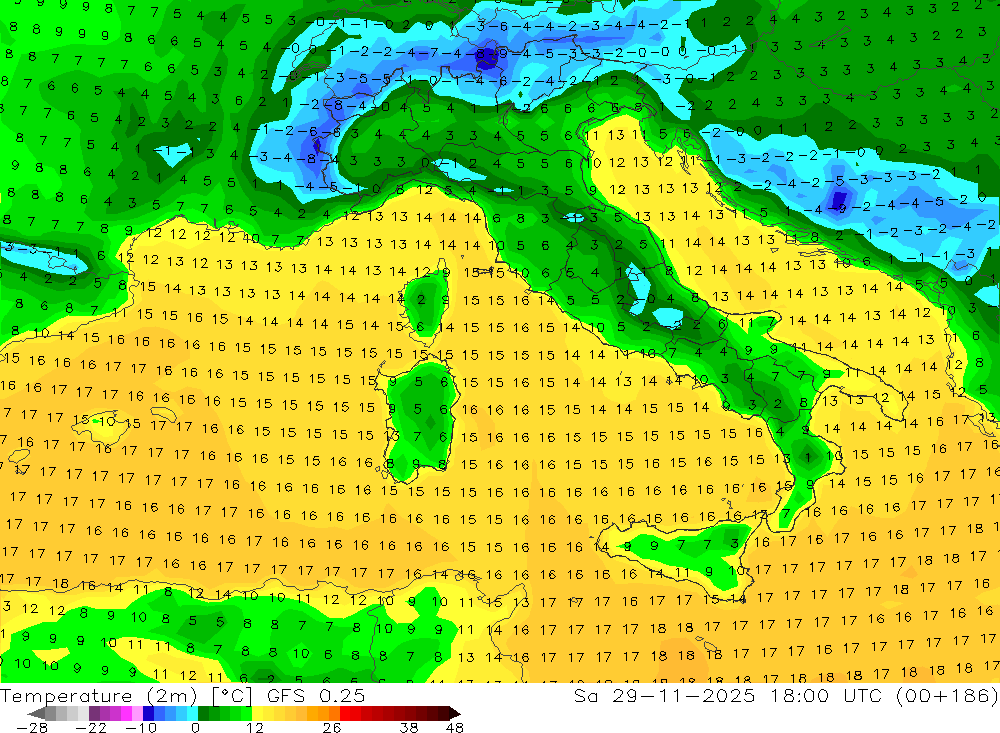Select the dark navy blue legend swatch
The width and height of the screenshot is (1000, 733).
(x=149, y=714)
